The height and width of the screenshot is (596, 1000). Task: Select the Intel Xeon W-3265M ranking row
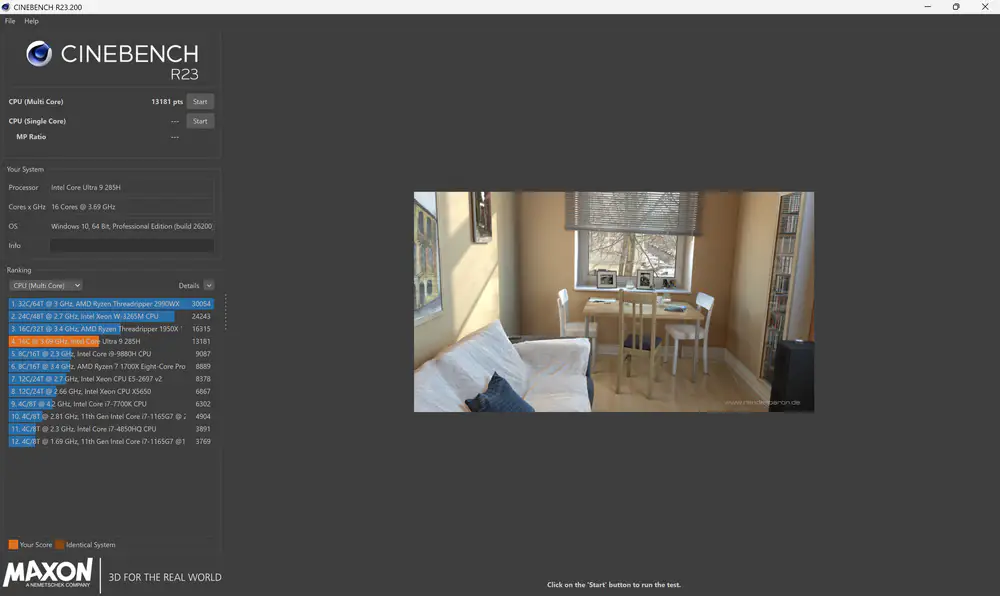110,316
